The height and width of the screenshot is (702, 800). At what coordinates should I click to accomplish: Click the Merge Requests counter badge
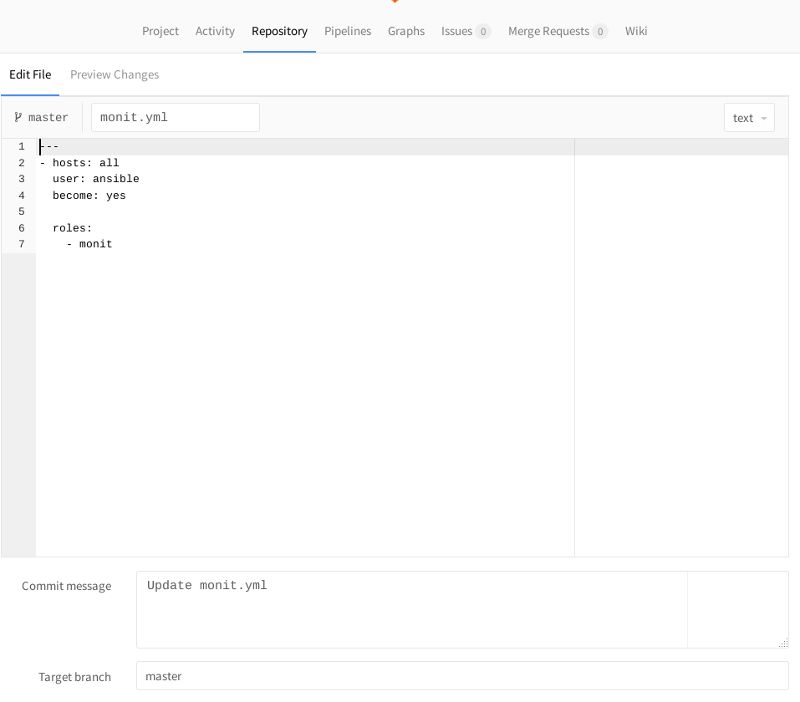tap(601, 31)
